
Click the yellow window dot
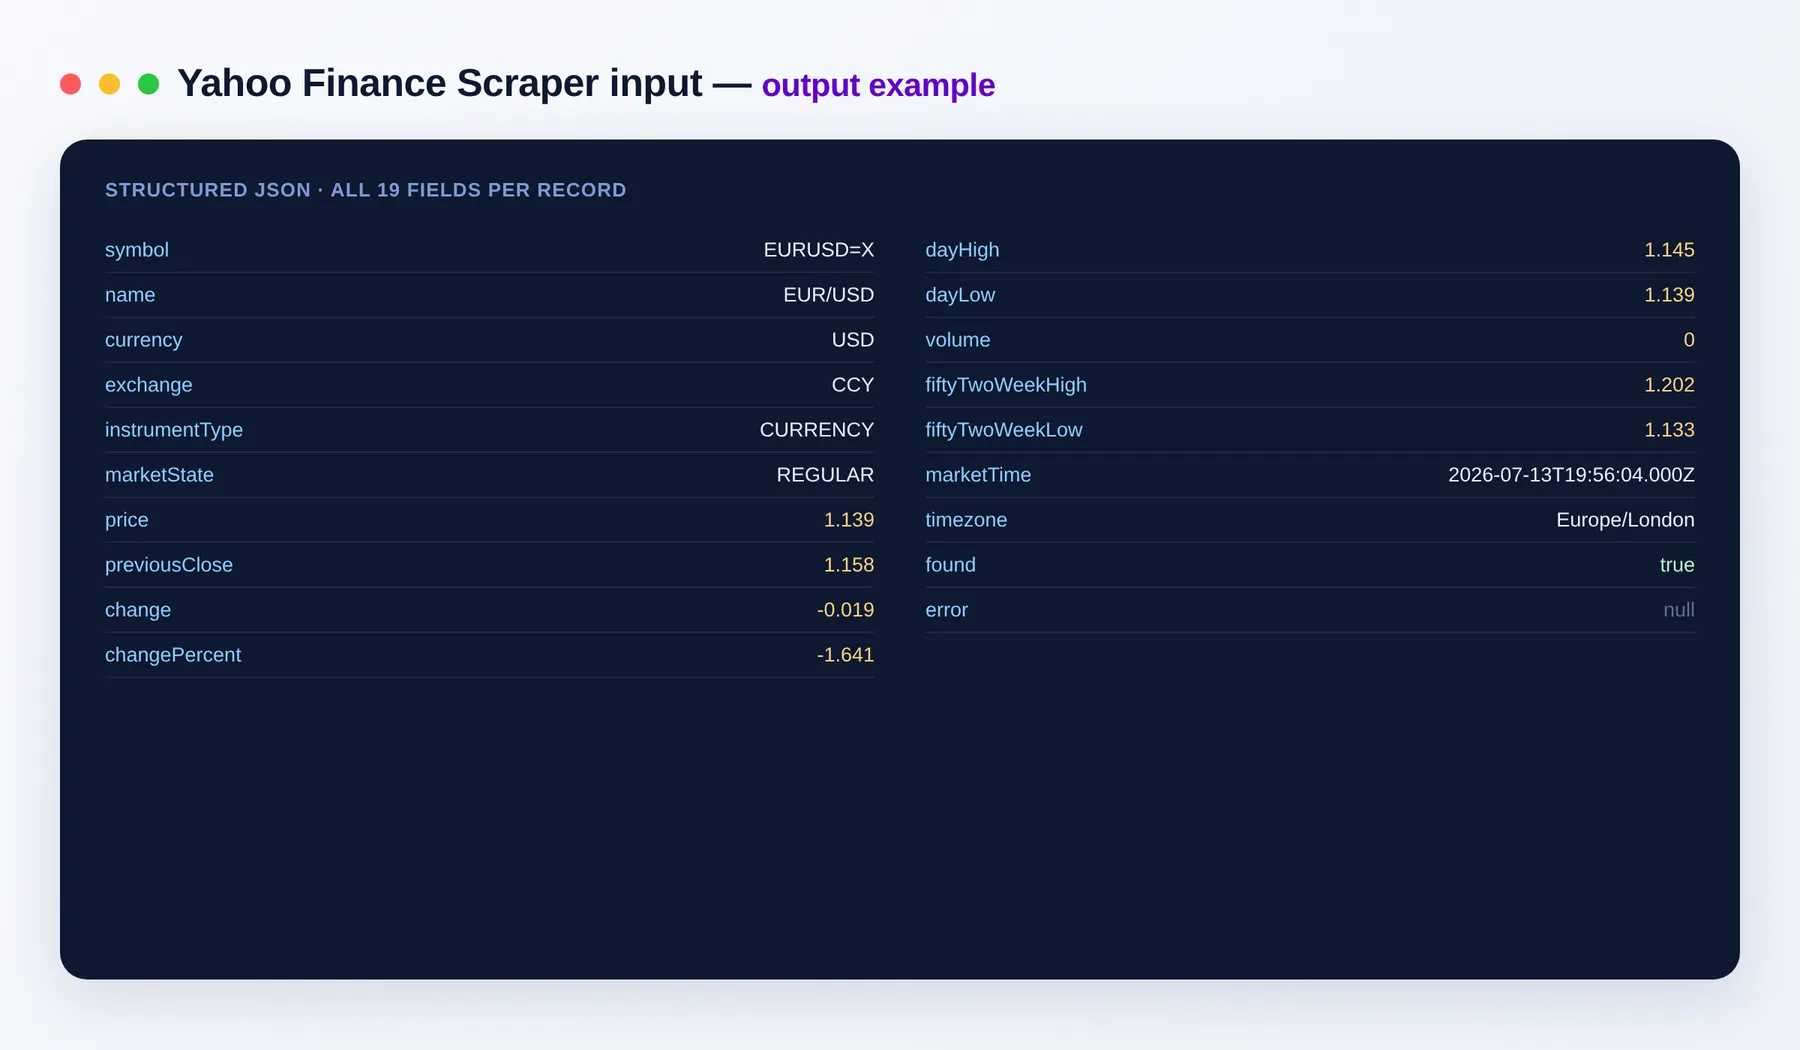point(109,84)
